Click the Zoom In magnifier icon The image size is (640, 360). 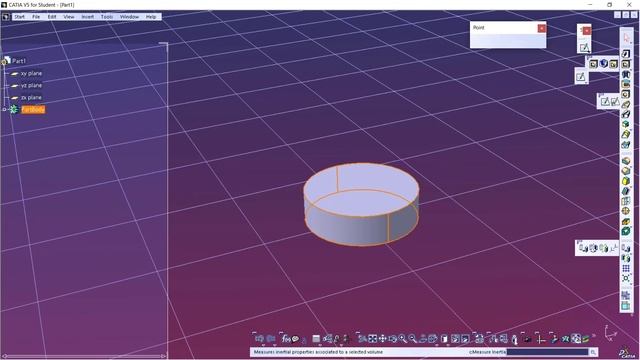(x=403, y=339)
